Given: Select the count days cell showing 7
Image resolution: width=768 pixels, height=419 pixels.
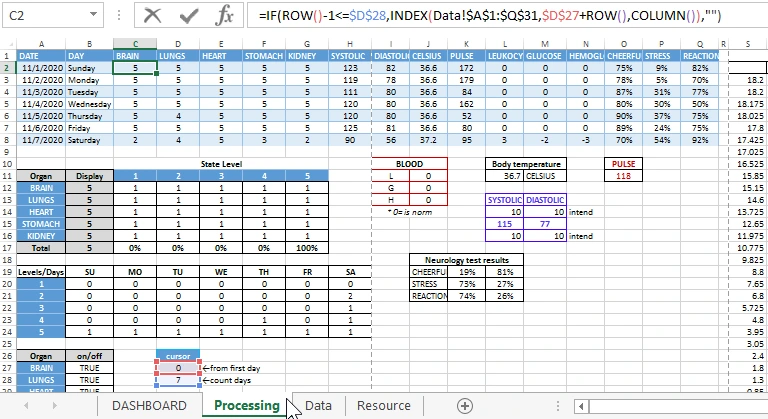Looking at the screenshot, I should tap(178, 380).
